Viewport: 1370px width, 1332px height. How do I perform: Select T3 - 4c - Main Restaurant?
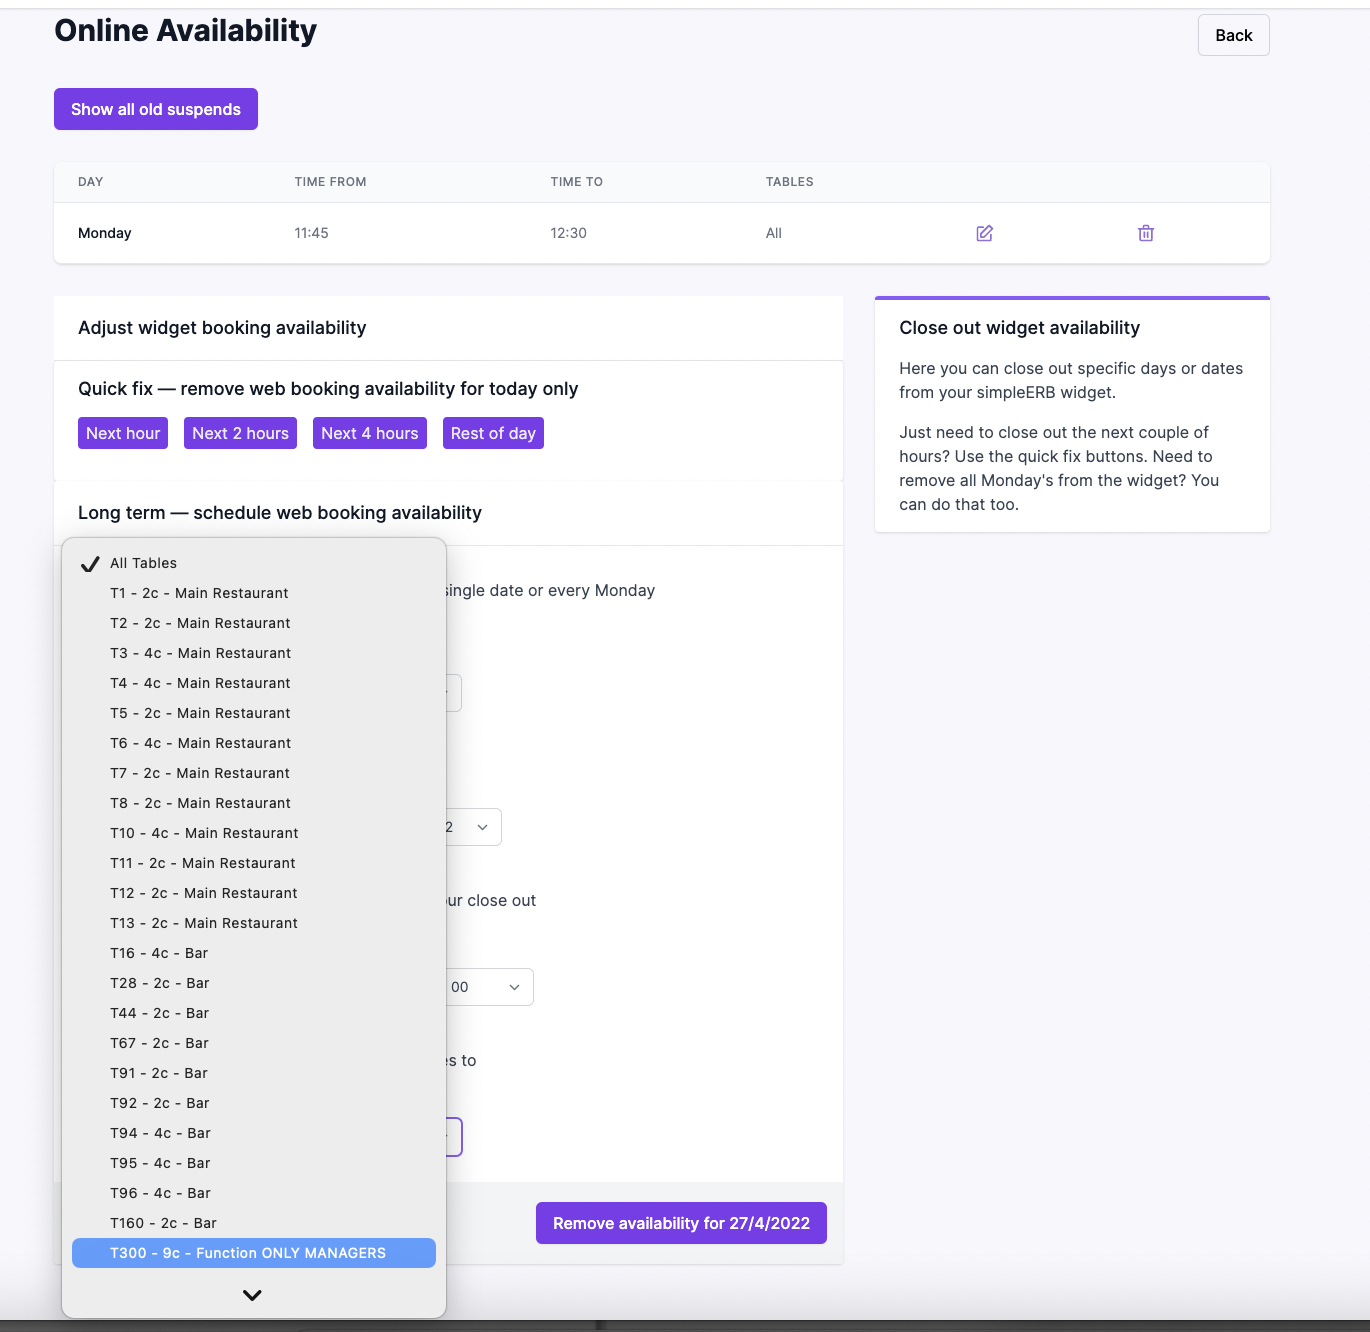[254, 653]
